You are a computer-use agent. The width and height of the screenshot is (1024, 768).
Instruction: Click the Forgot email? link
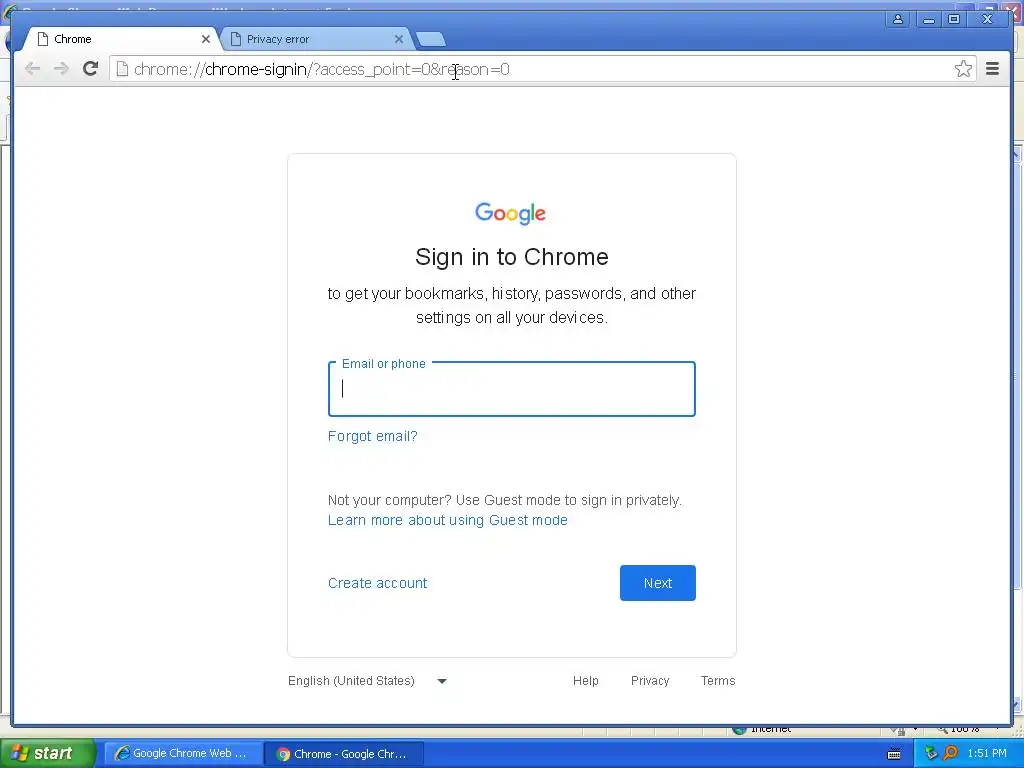coord(372,436)
